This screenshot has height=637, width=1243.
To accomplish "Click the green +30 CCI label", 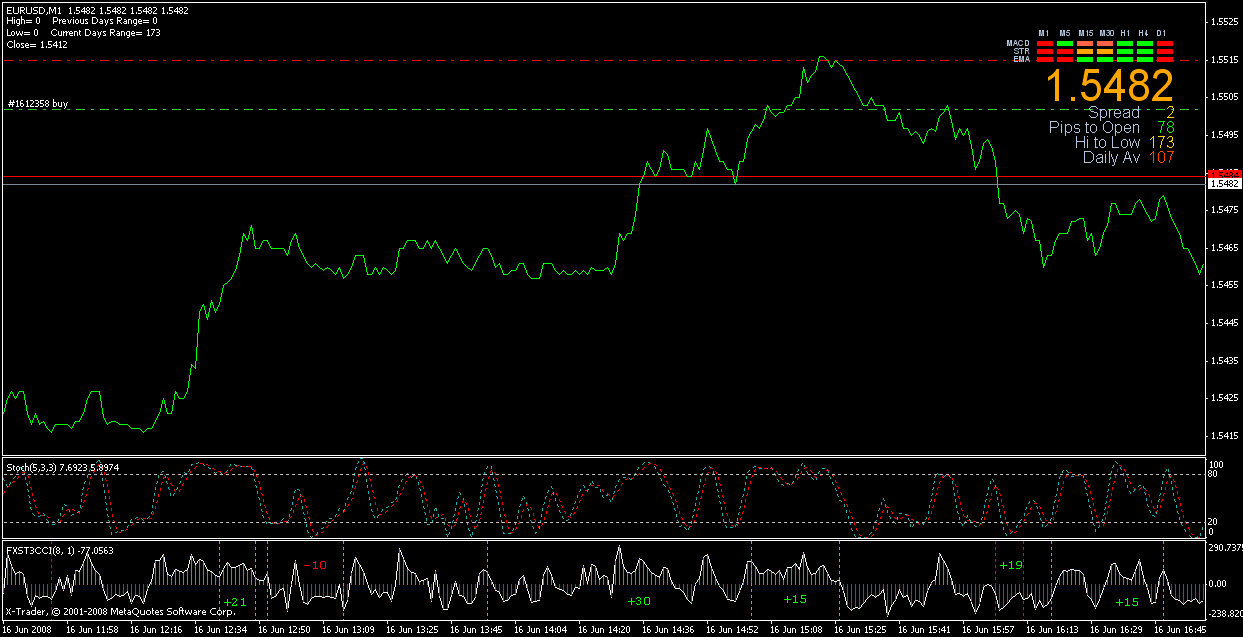I will click(638, 601).
